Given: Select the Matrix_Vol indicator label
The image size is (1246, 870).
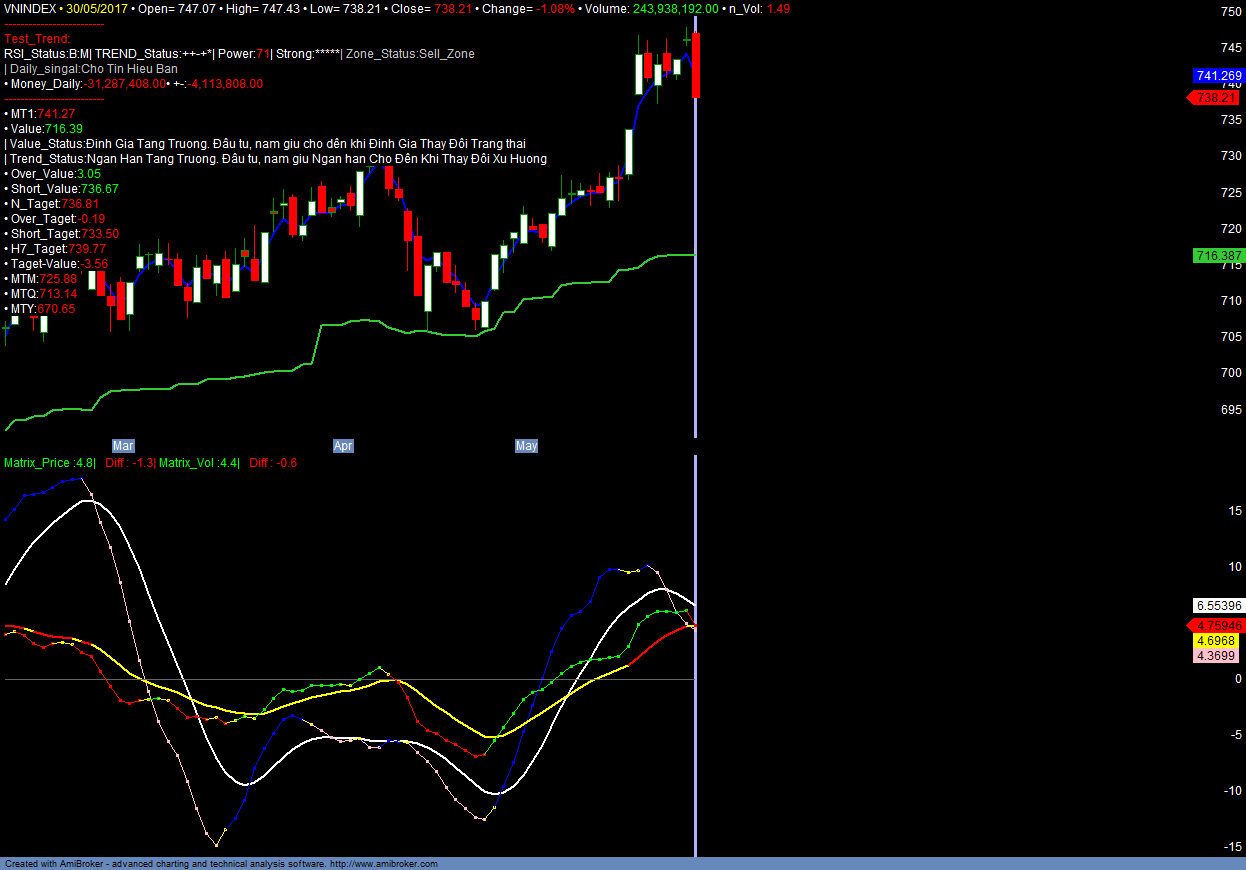Looking at the screenshot, I should click(199, 463).
